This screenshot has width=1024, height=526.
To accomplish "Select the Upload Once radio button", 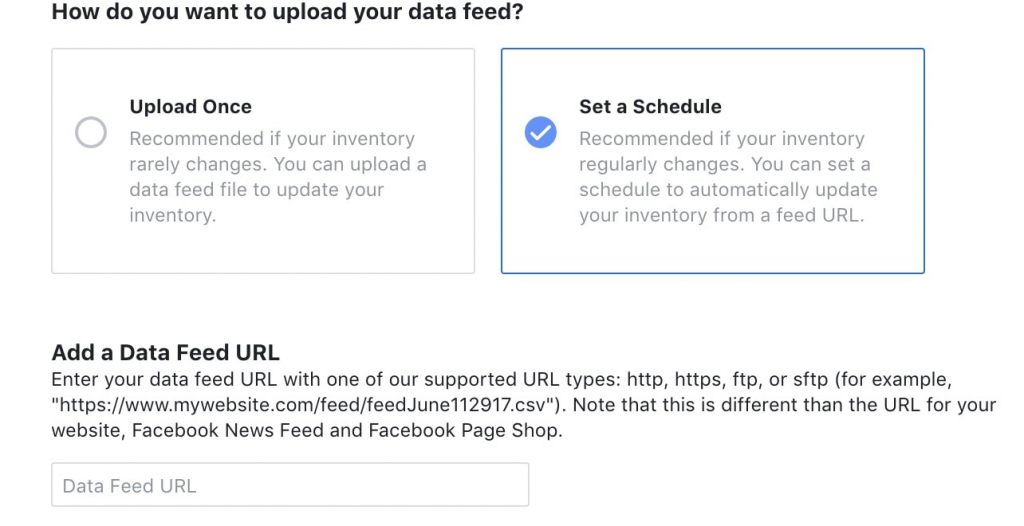I will 91,132.
